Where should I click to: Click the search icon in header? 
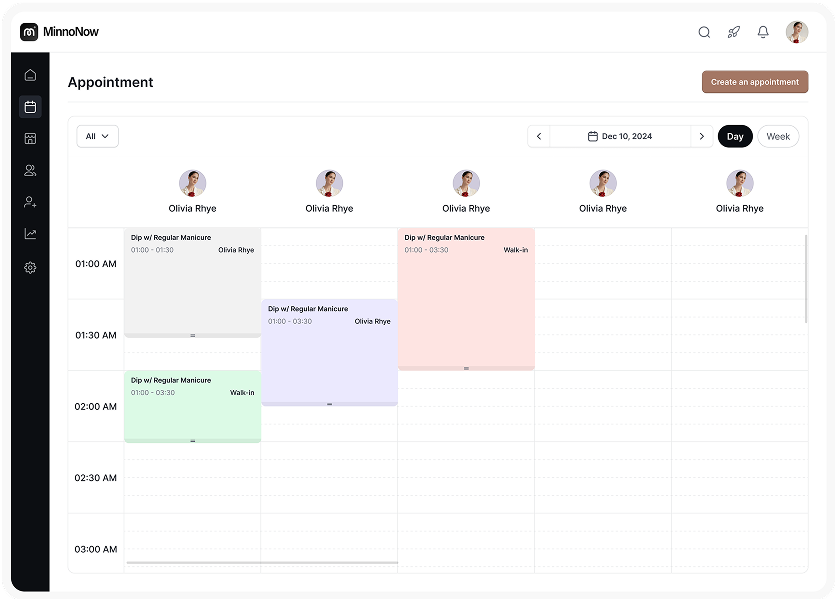click(x=704, y=32)
